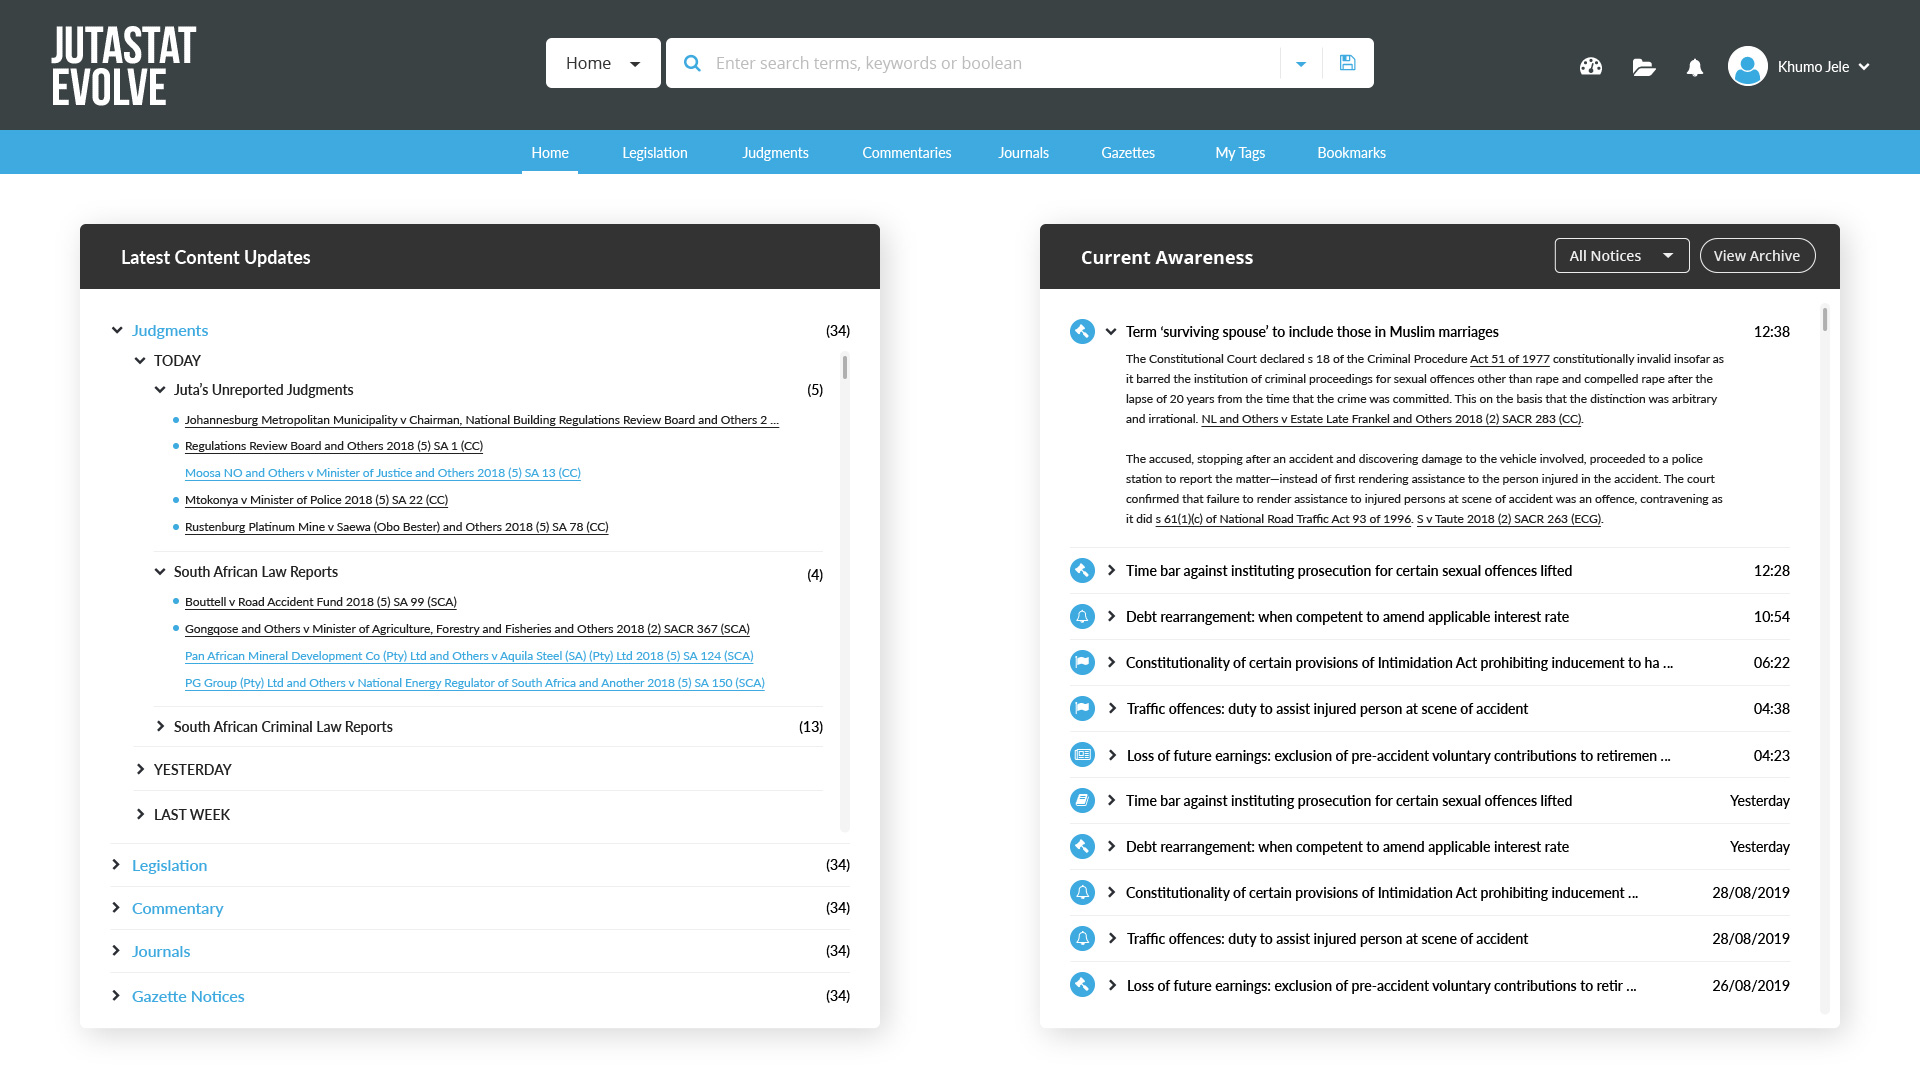1920x1080 pixels.
Task: Expand the YESTERDAY judgments group
Action: pyautogui.click(x=140, y=769)
